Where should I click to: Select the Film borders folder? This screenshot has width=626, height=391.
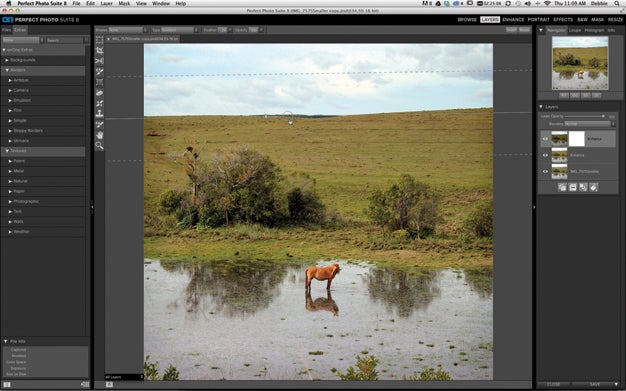pos(18,110)
